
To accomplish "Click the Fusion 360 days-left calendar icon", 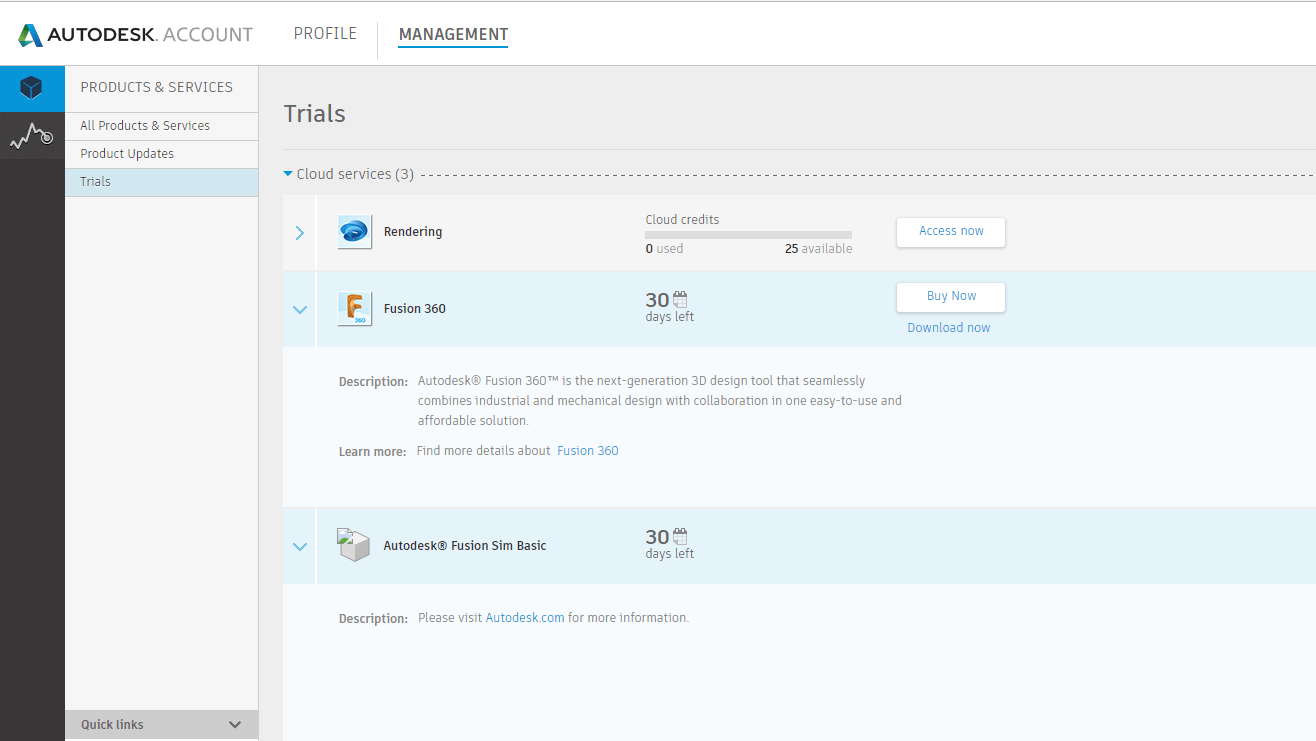I will [681, 299].
